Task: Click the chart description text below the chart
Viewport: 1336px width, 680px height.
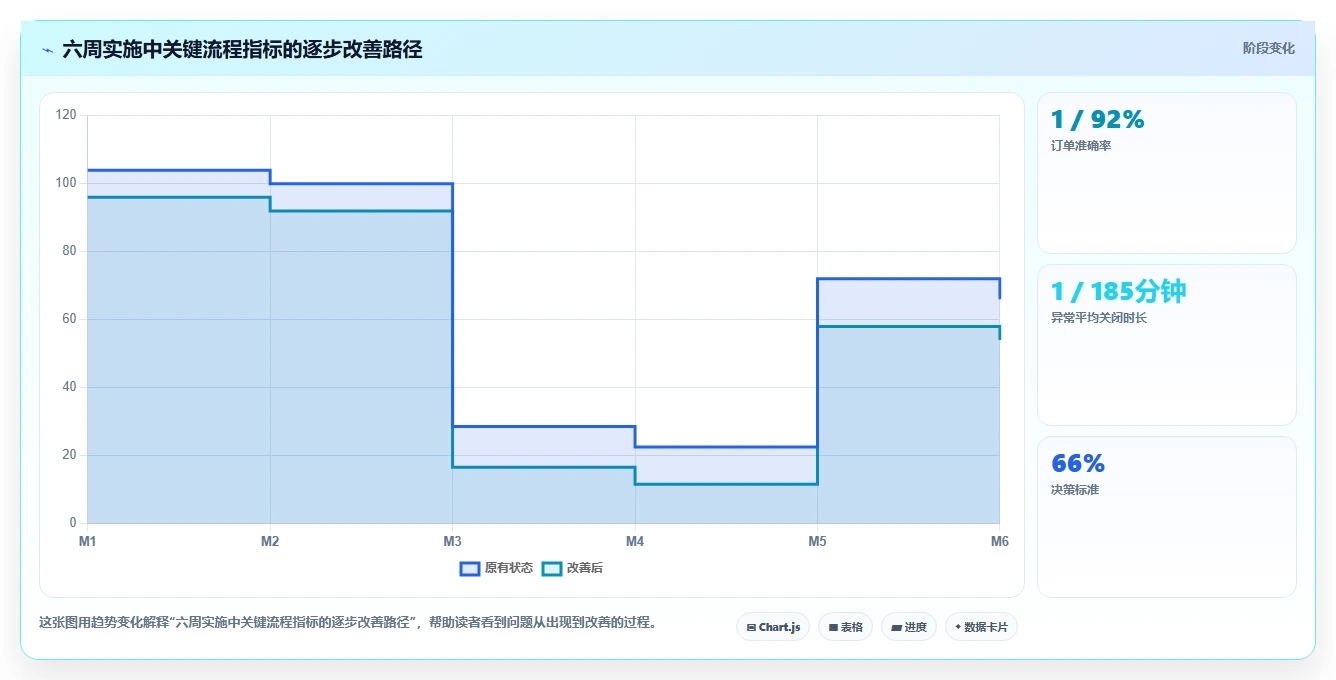Action: 349,622
